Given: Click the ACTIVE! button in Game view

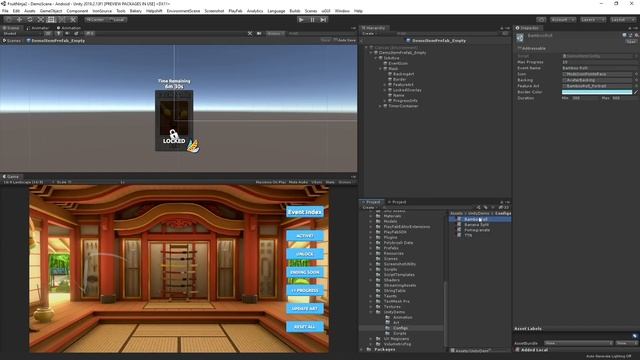Looking at the screenshot, I should pyautogui.click(x=304, y=236).
